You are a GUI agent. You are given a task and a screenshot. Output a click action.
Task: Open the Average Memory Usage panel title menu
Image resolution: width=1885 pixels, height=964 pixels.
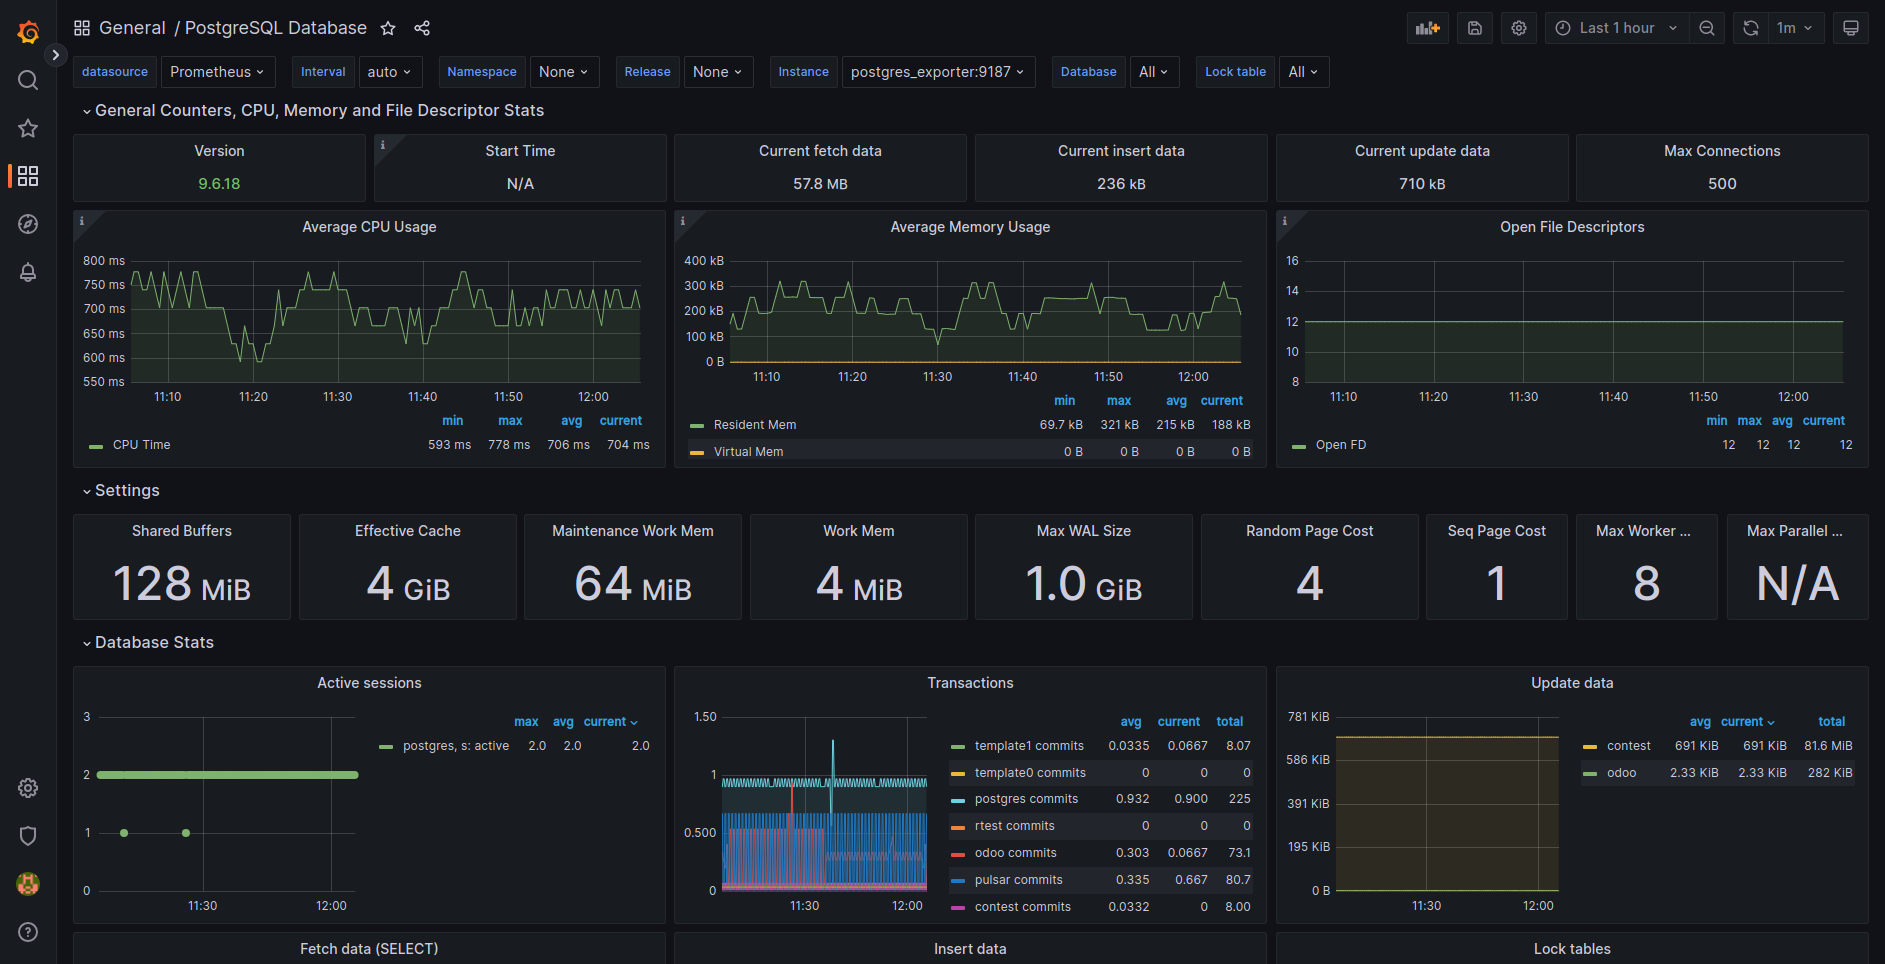pos(970,227)
